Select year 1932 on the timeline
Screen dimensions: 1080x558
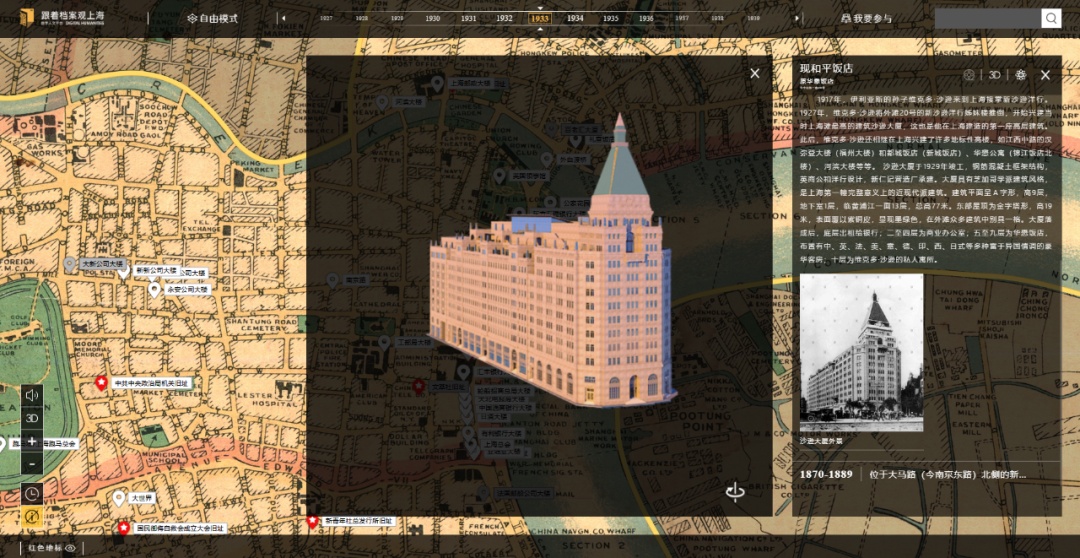pyautogui.click(x=504, y=19)
